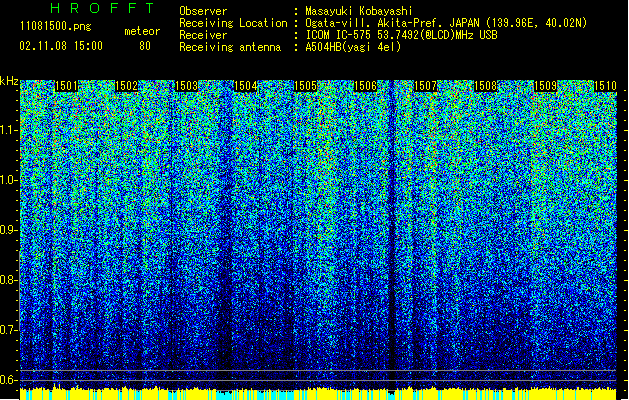This screenshot has width=629, height=400.
Task: Click the 1507 time marker label
Action: (425, 86)
